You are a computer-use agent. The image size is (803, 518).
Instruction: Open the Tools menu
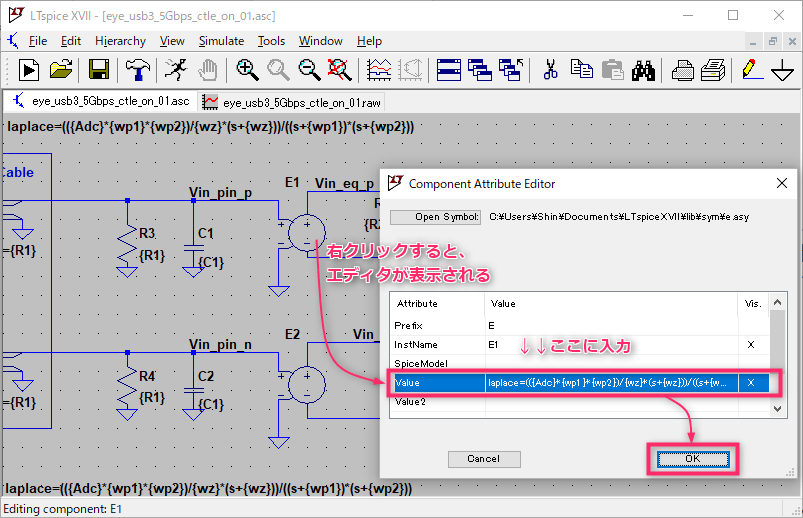[271, 41]
